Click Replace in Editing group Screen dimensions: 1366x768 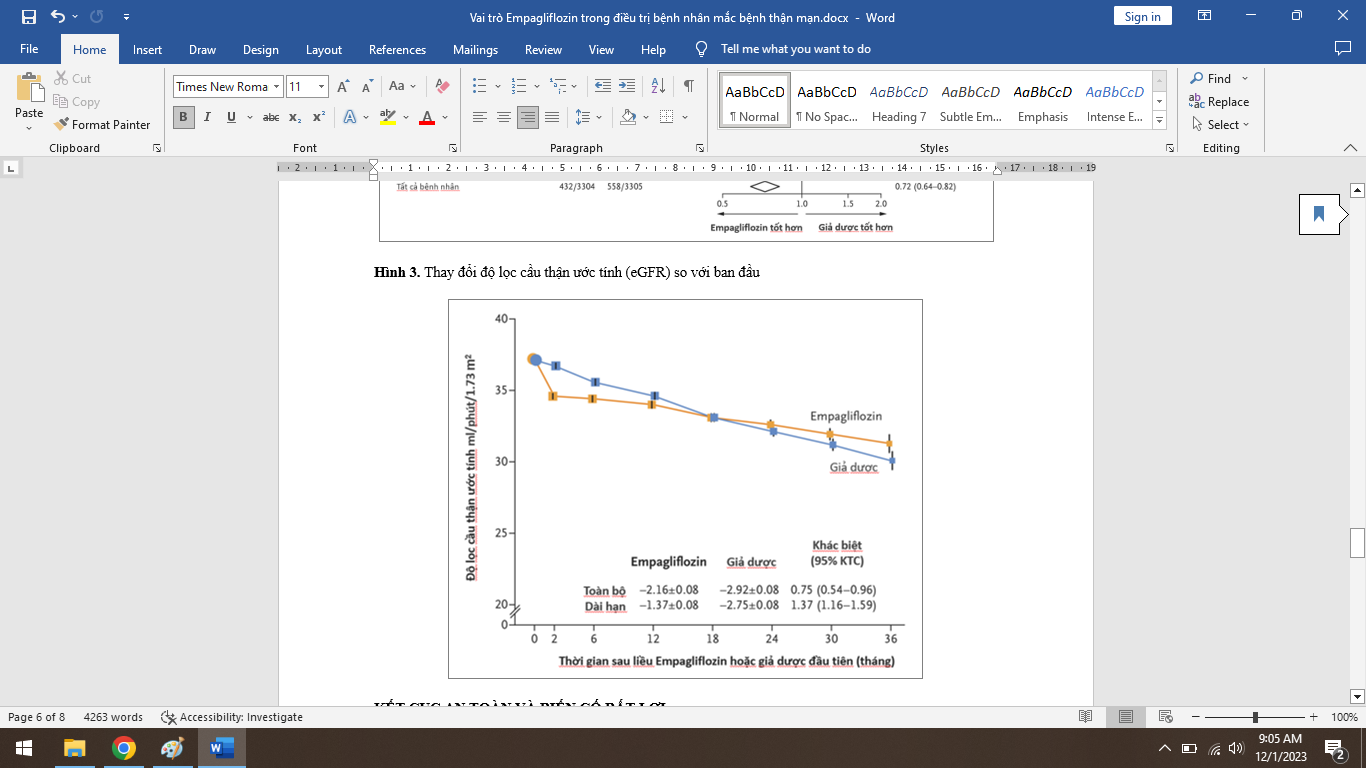pos(1219,102)
